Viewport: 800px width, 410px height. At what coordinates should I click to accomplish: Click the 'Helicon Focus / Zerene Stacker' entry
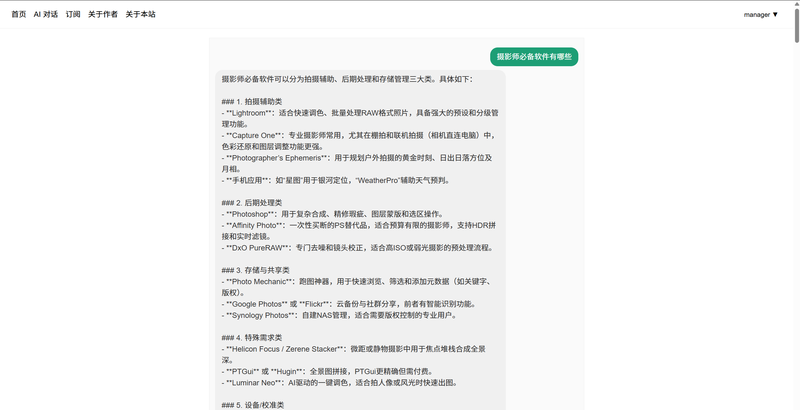(354, 354)
